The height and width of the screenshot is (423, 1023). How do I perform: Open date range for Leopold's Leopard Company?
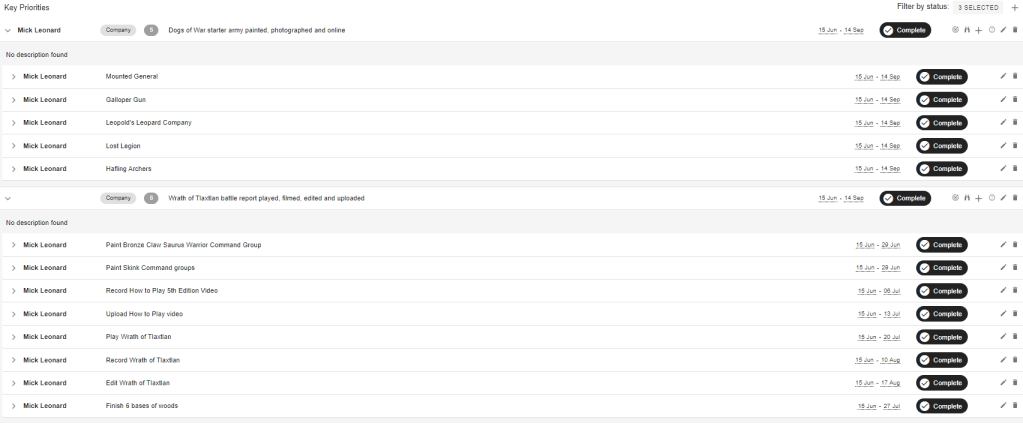click(x=877, y=123)
